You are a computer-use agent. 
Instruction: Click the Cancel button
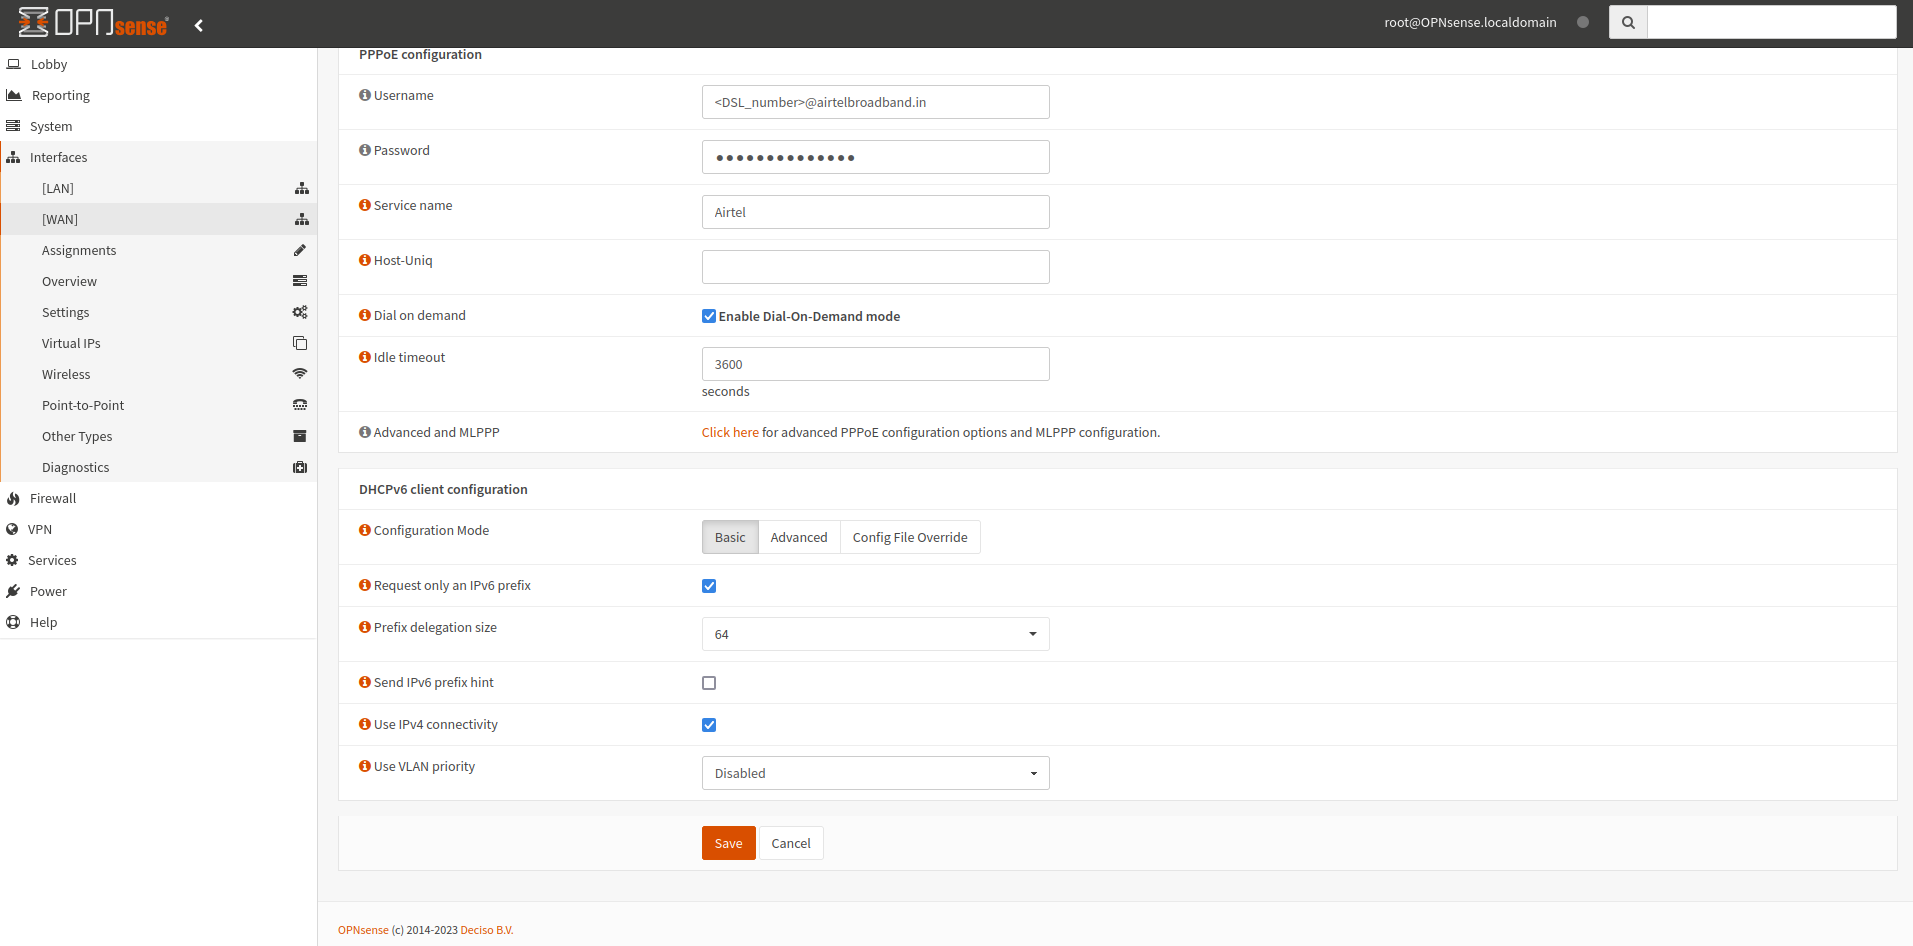[x=791, y=843]
